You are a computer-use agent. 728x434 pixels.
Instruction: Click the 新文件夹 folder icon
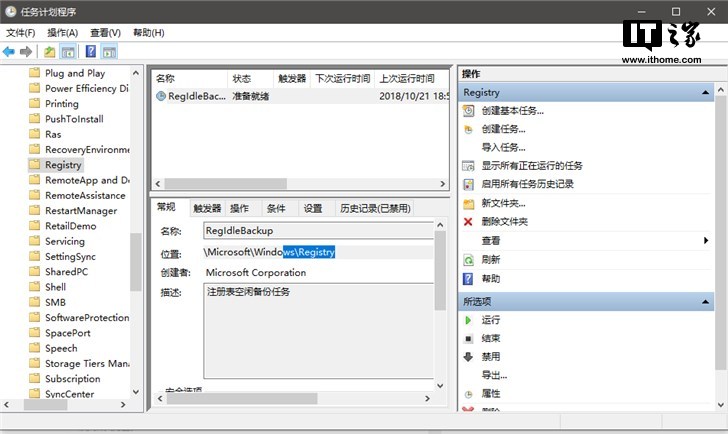pos(468,203)
